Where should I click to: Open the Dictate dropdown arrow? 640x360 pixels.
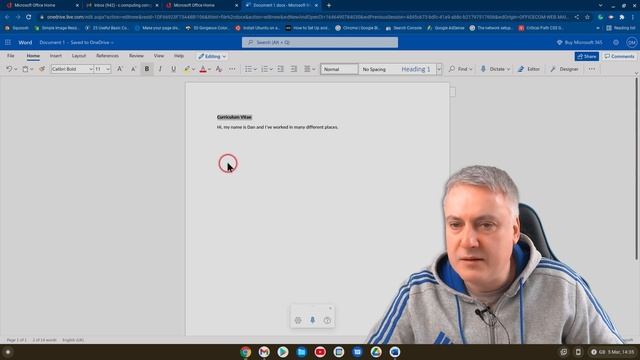pos(508,69)
